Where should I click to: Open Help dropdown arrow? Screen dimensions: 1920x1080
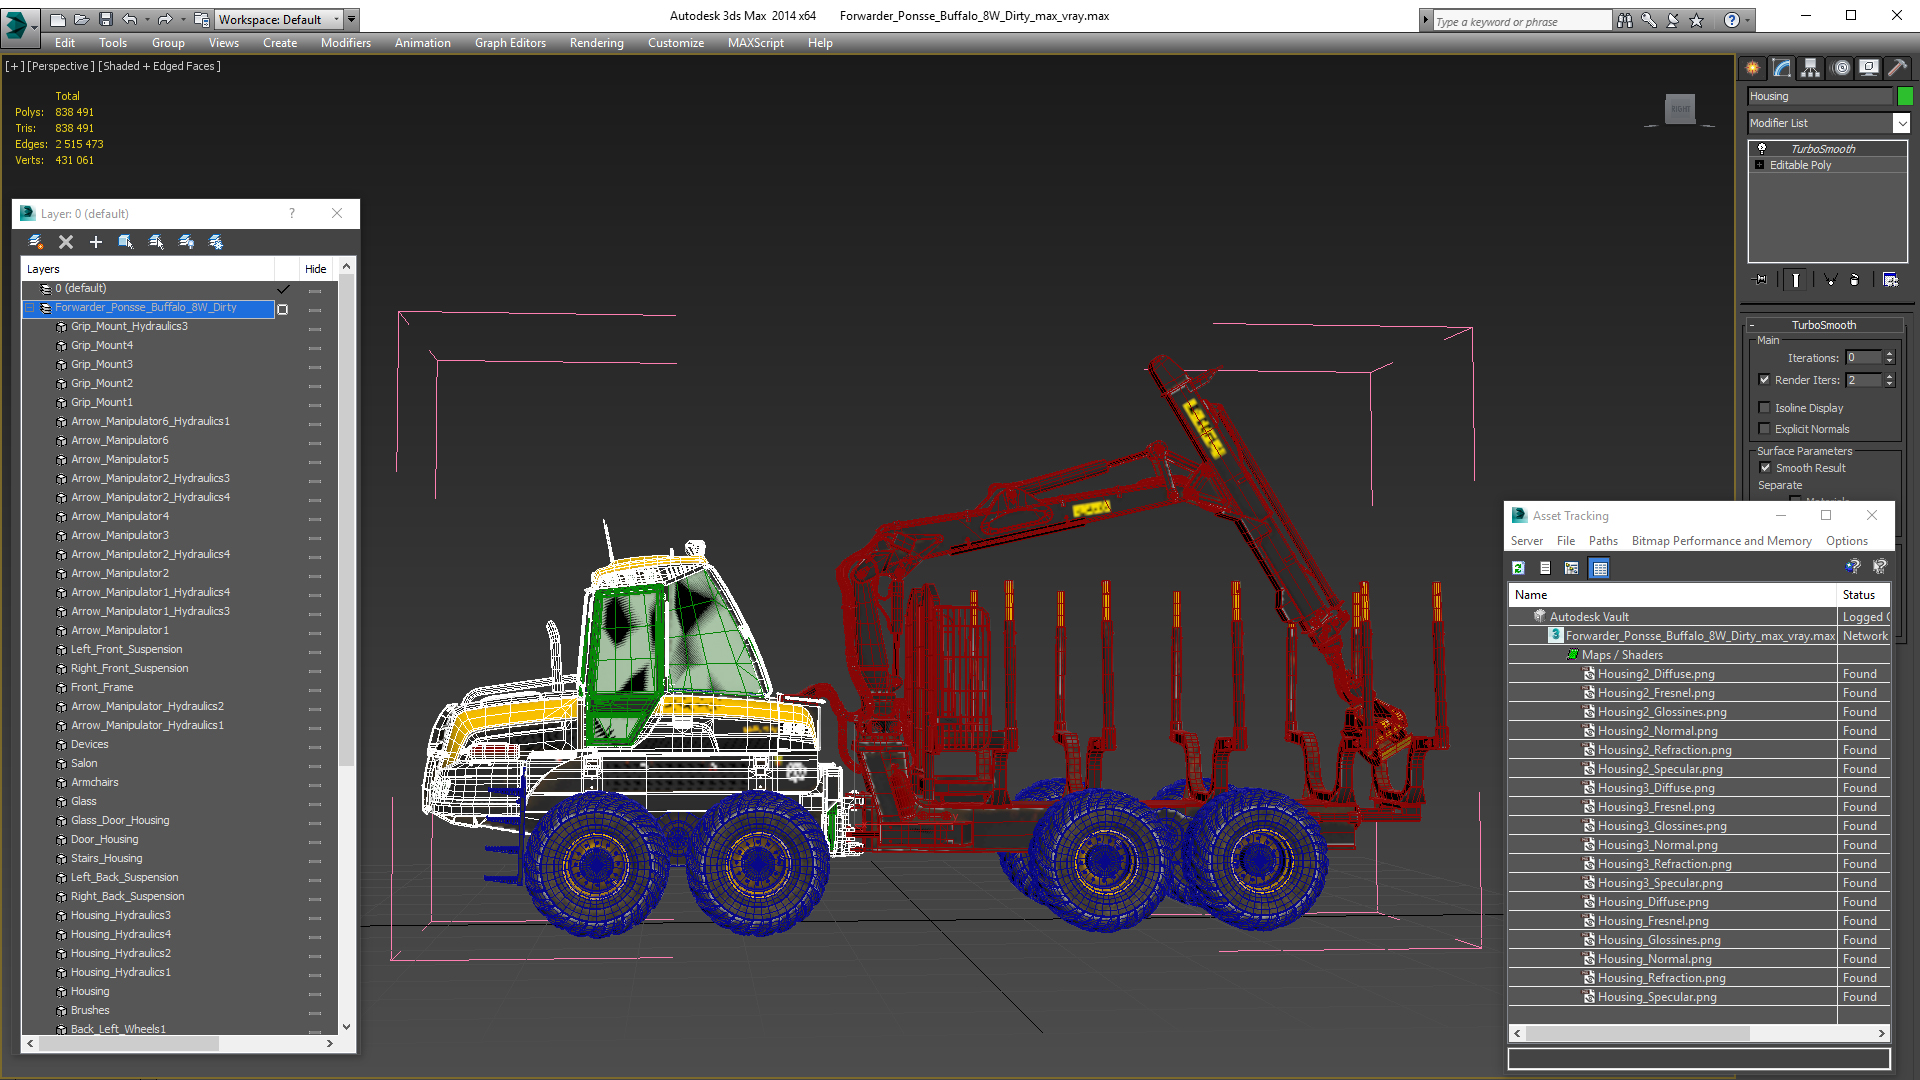point(1748,20)
